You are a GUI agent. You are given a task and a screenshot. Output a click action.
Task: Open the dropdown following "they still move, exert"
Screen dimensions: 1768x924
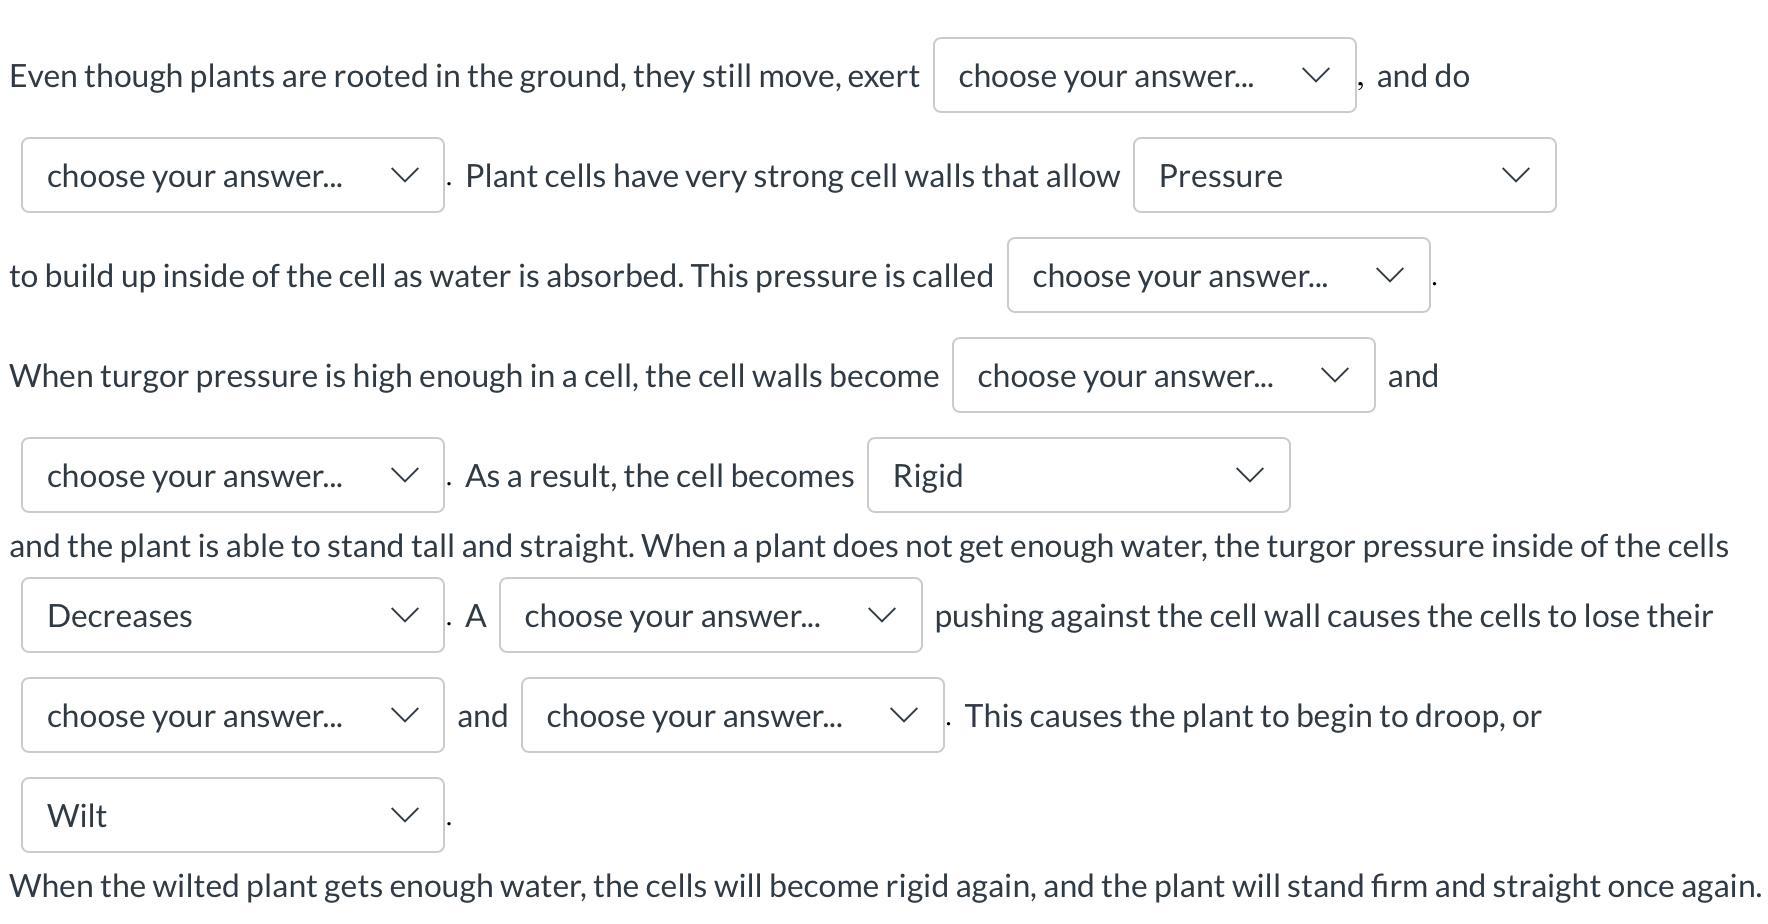pos(1143,76)
